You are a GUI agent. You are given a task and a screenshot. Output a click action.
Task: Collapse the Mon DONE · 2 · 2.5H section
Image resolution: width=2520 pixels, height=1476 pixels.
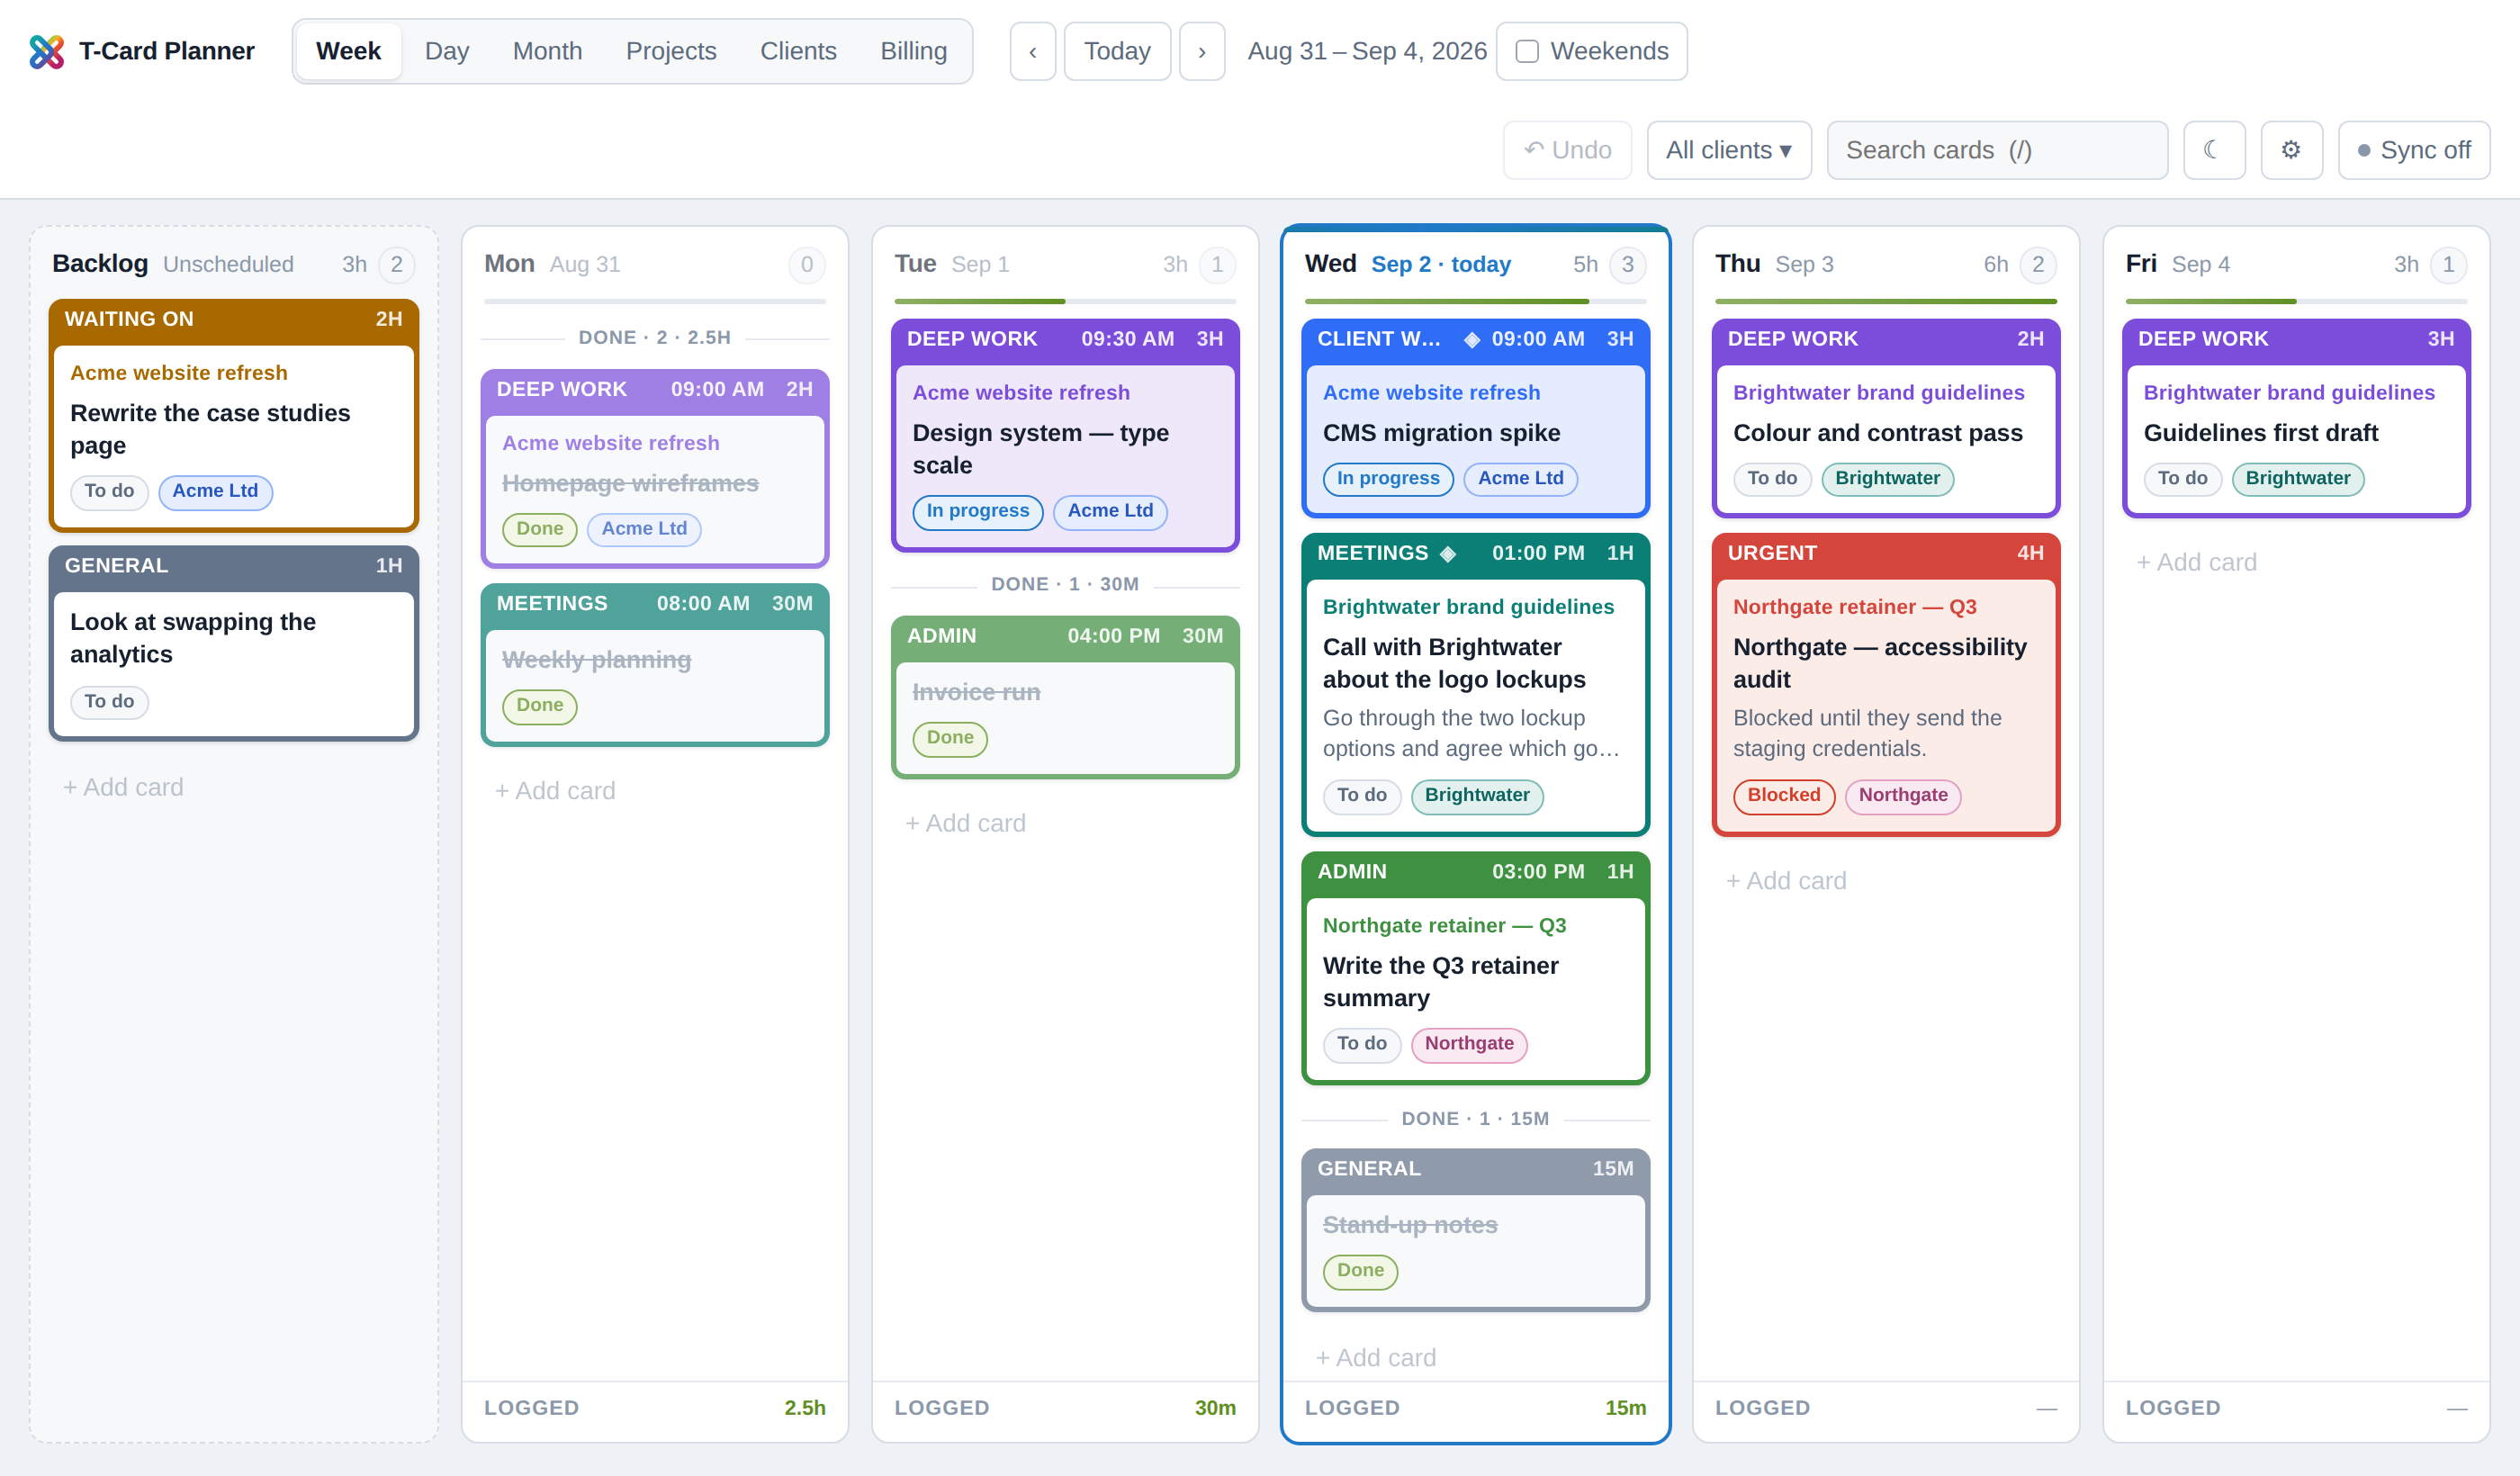tap(654, 337)
